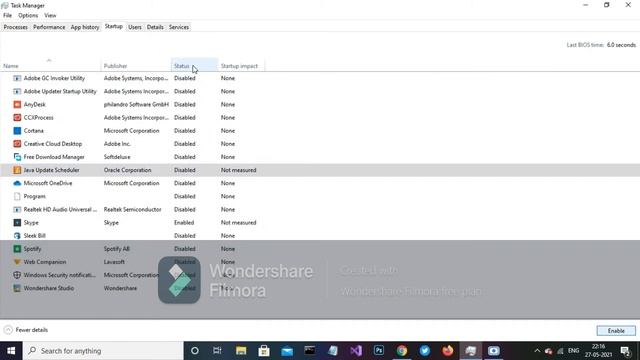Viewport: 640px width, 360px height.
Task: Open Windows Start menu
Action: [11, 351]
